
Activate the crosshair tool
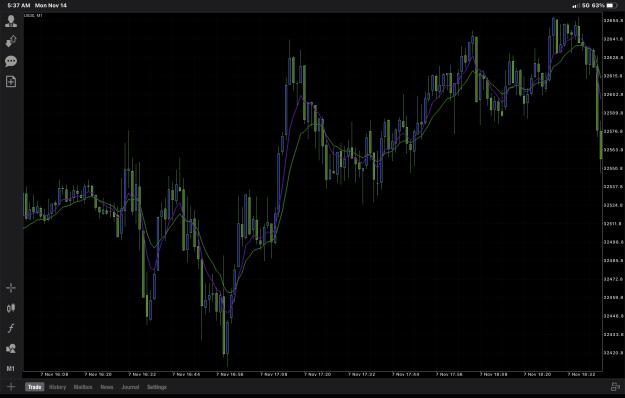(11, 288)
